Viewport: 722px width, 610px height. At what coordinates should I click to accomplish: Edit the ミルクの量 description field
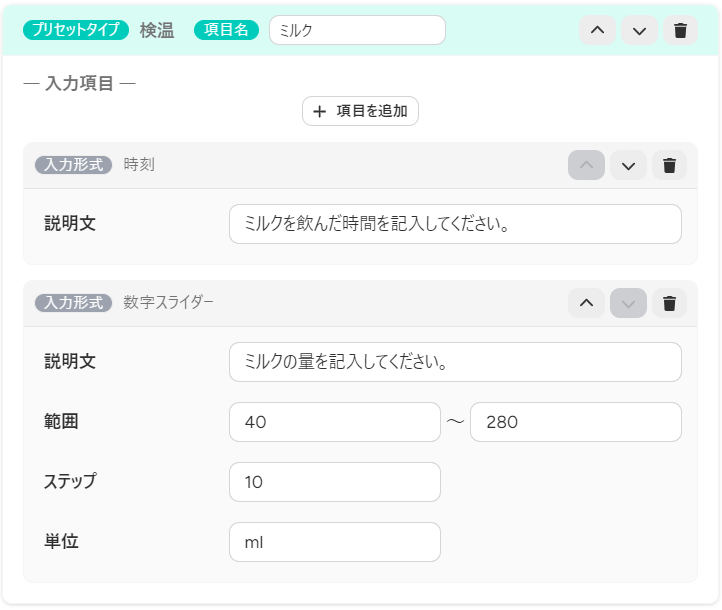pyautogui.click(x=455, y=362)
